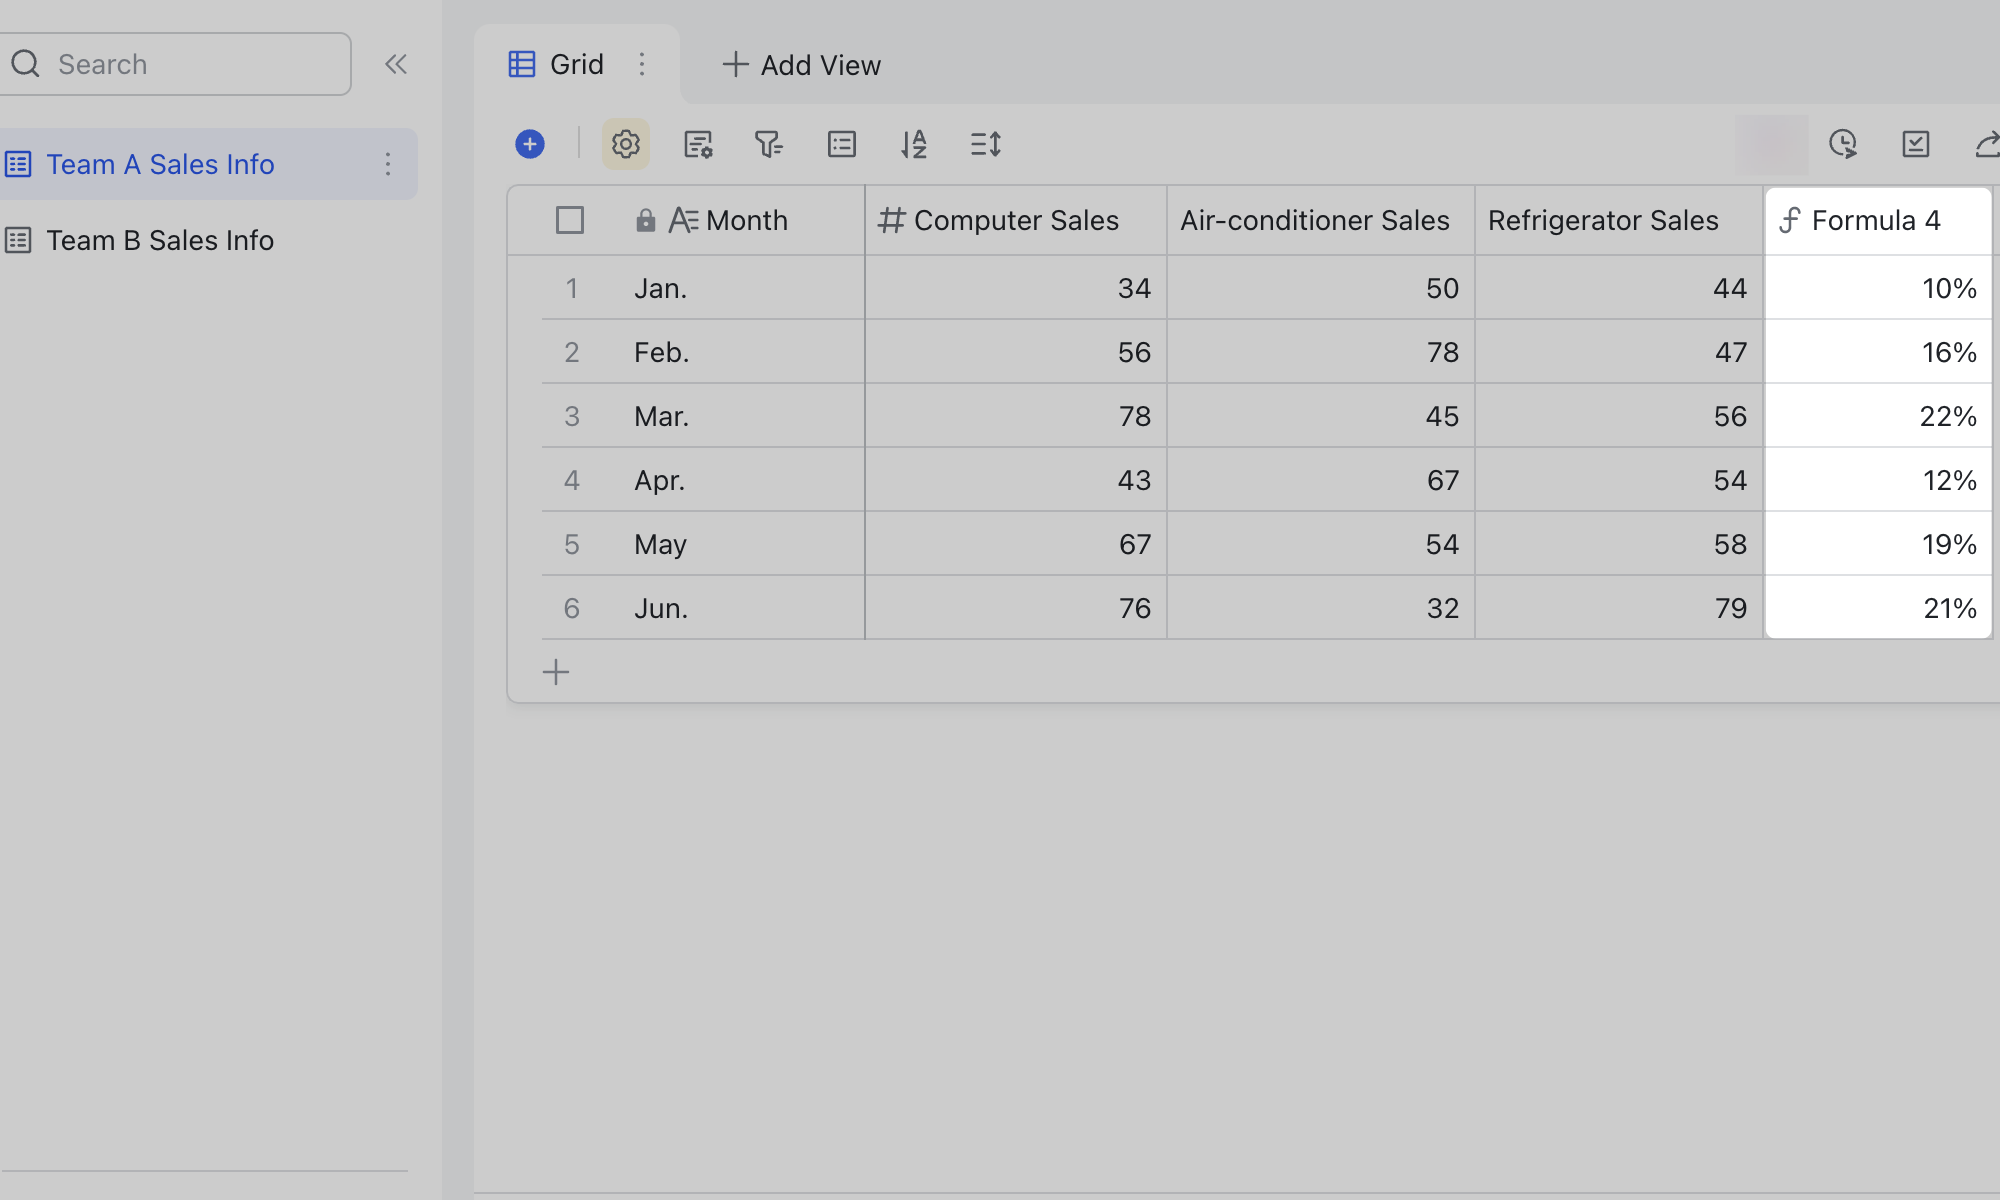2000x1200 pixels.
Task: Open the row height tool
Action: tap(986, 144)
